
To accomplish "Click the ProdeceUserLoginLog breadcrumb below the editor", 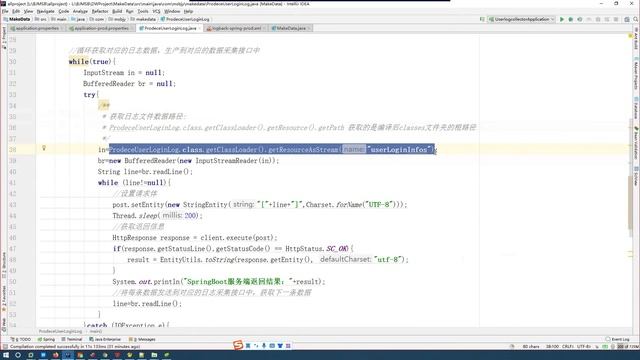I will (x=60, y=331).
